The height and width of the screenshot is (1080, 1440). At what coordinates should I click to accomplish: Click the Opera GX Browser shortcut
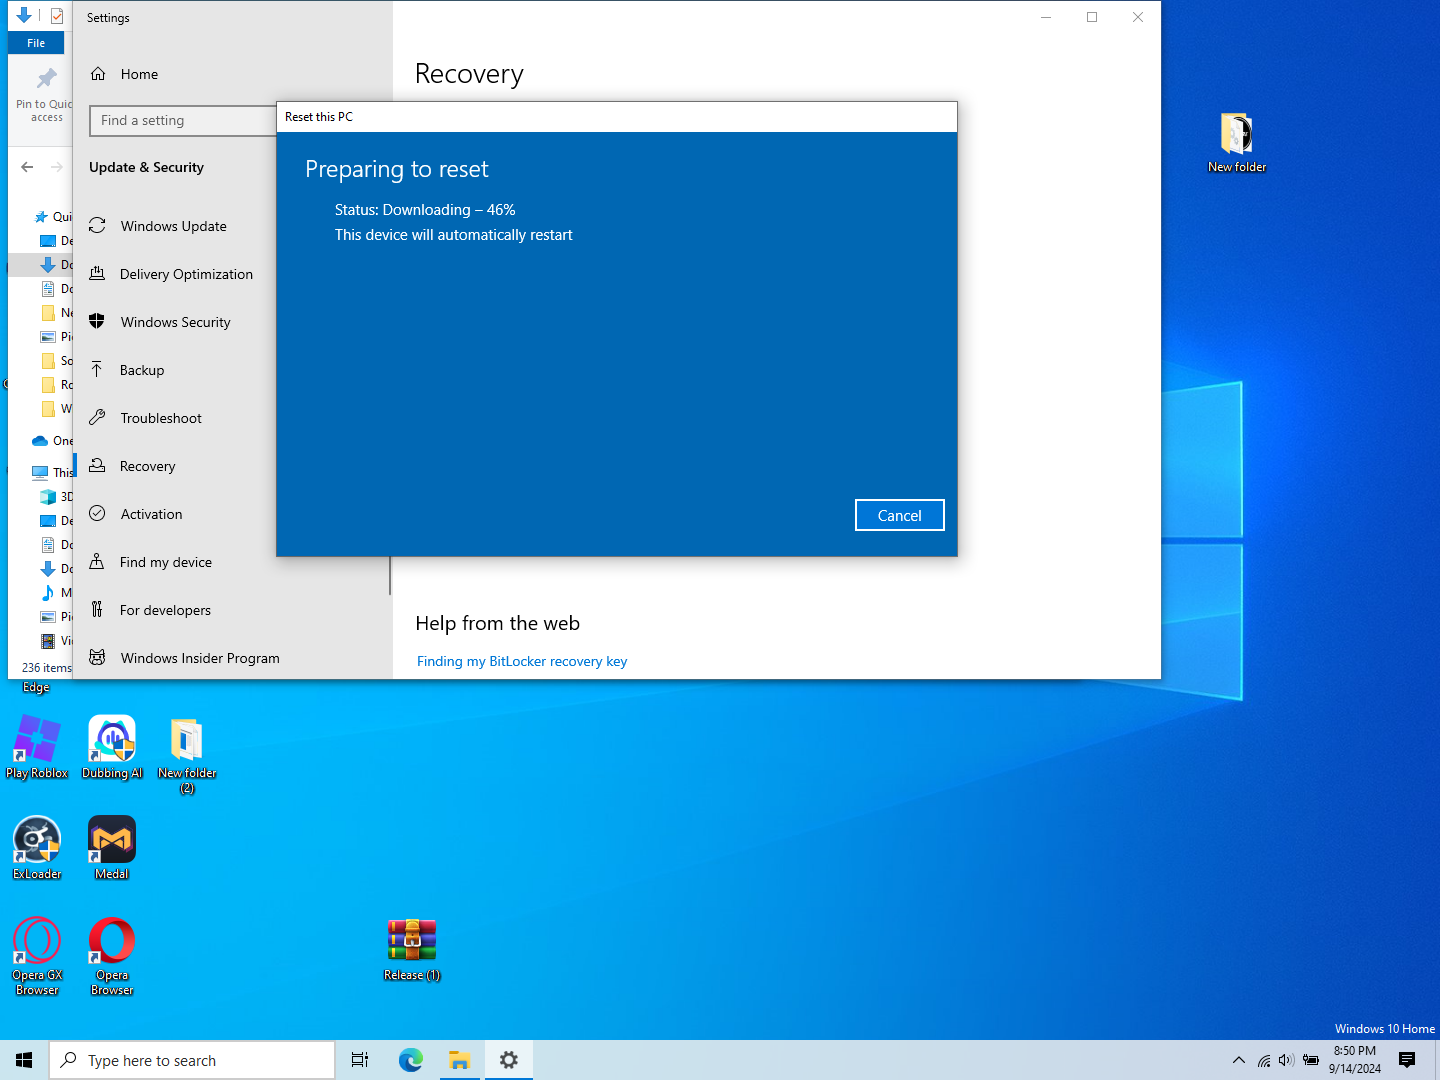coord(37,957)
